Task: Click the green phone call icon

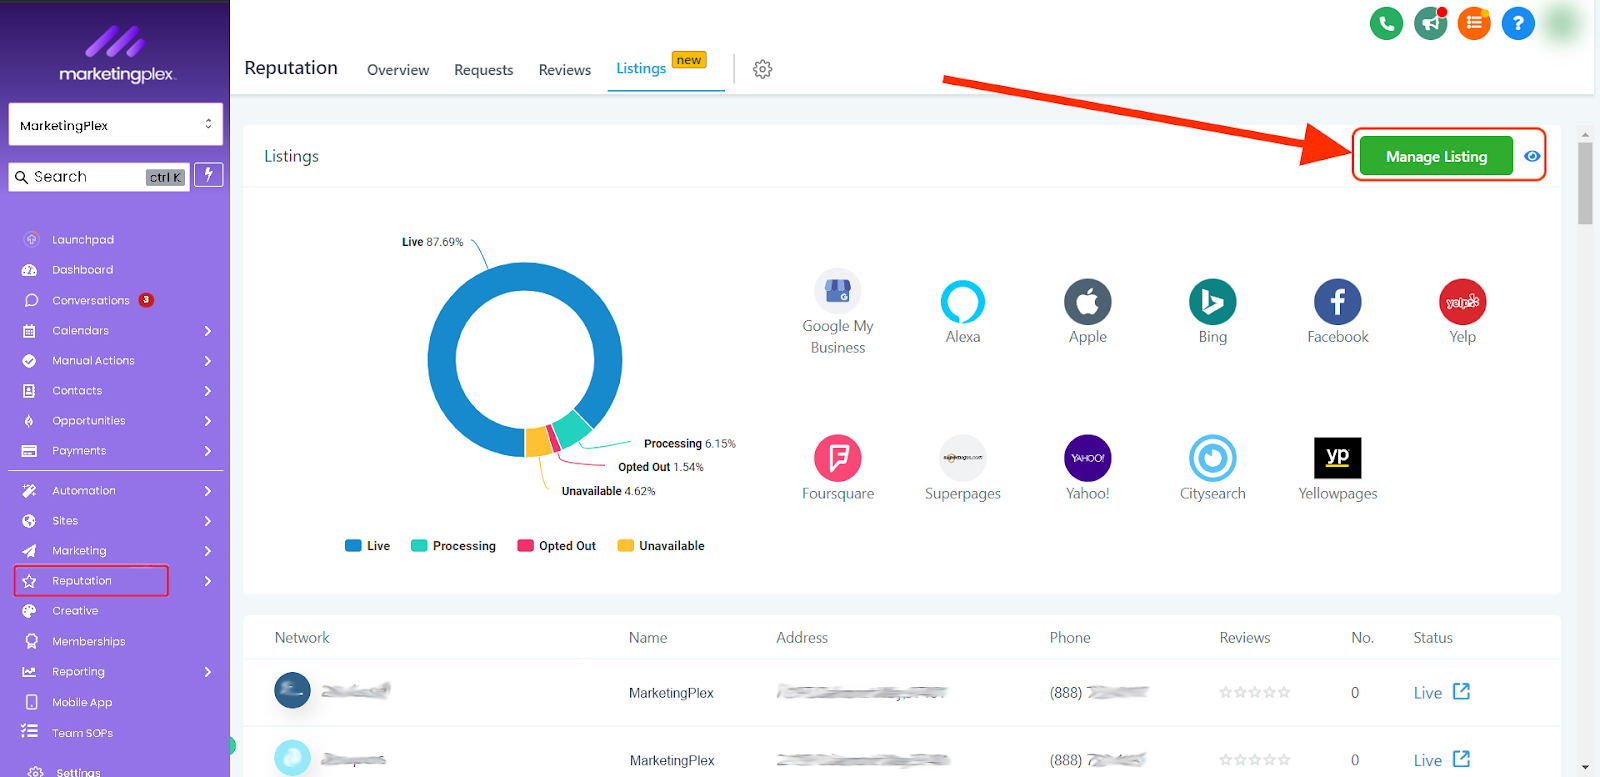Action: coord(1386,23)
